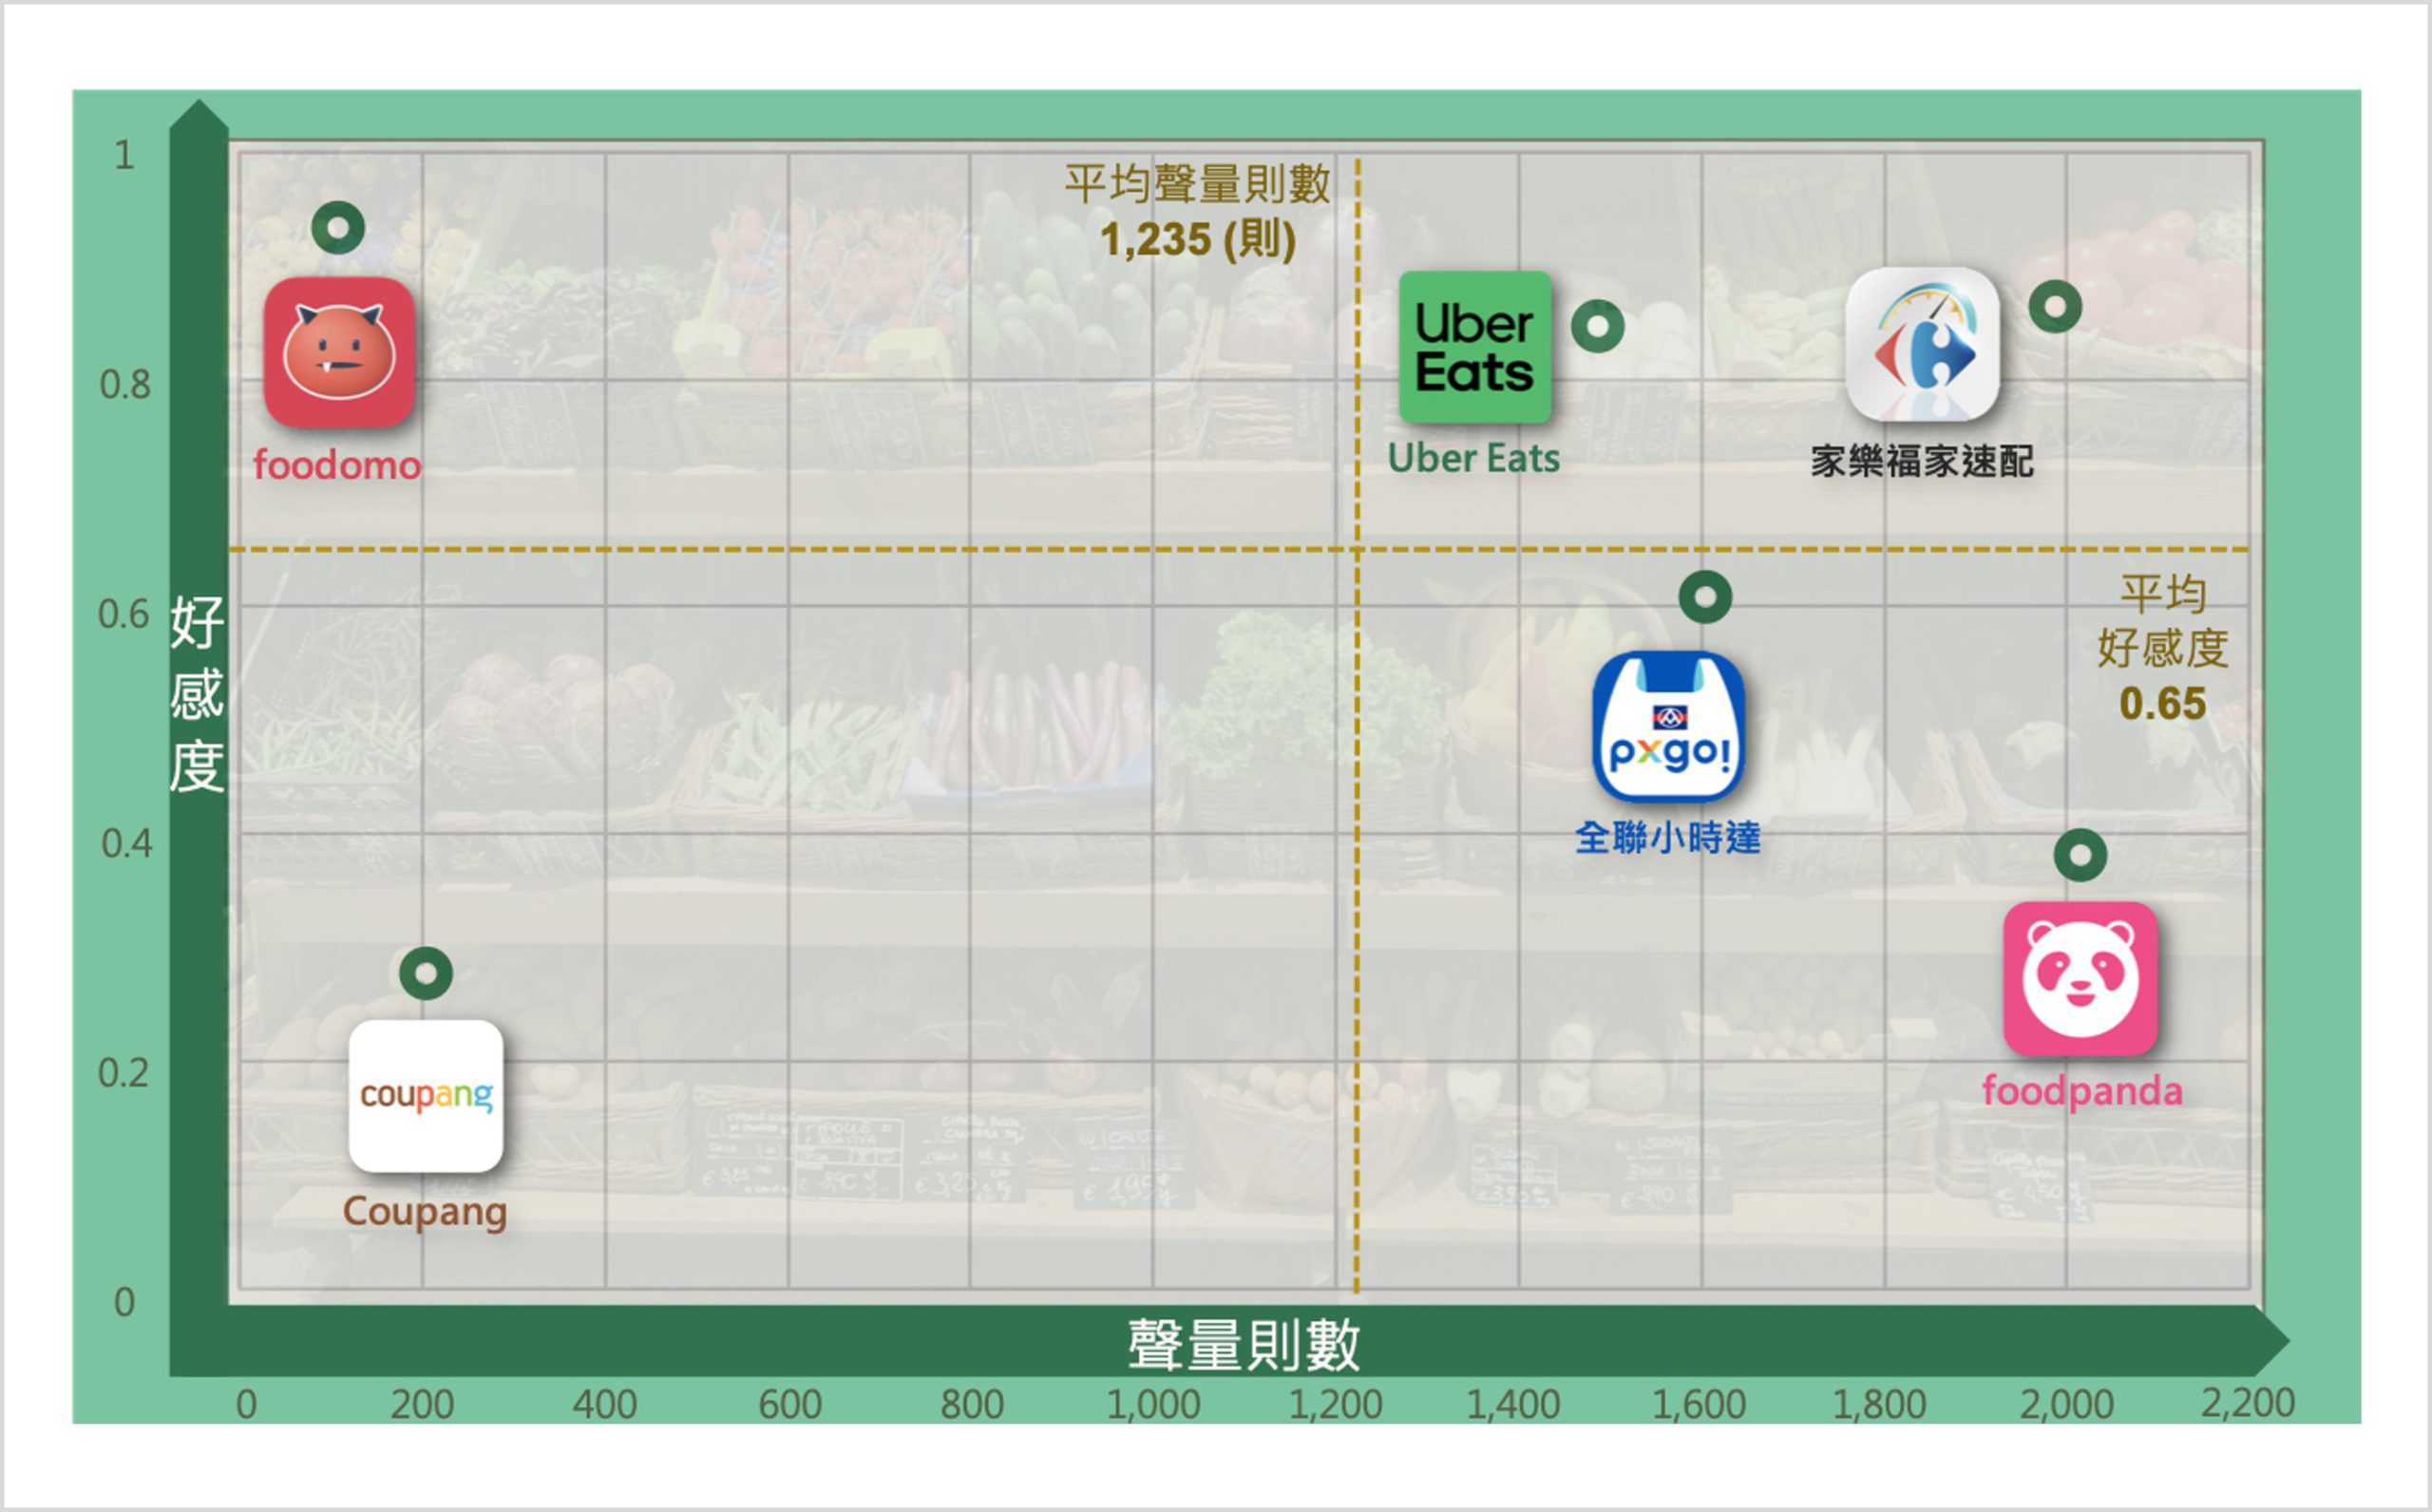Click the '聲量則數' x-axis title

1244,1345
